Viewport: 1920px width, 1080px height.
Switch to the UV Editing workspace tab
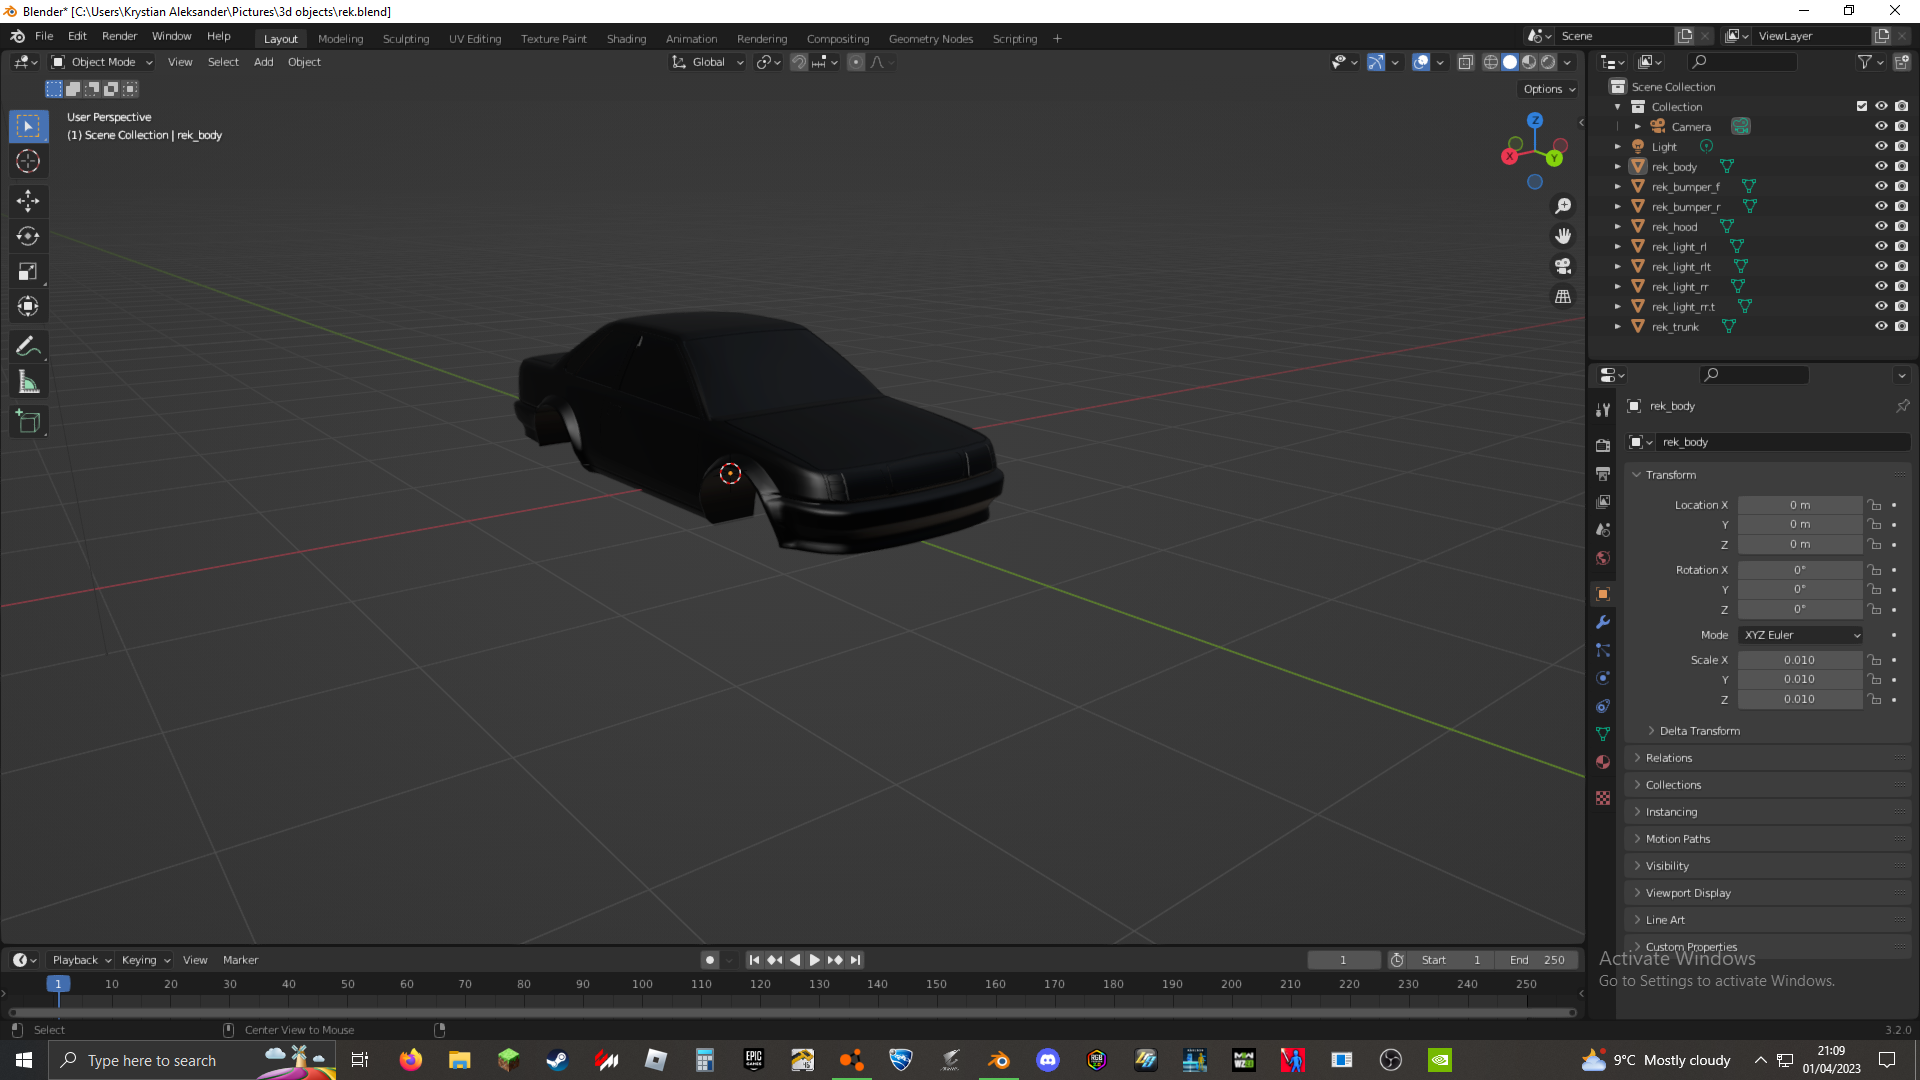click(475, 39)
